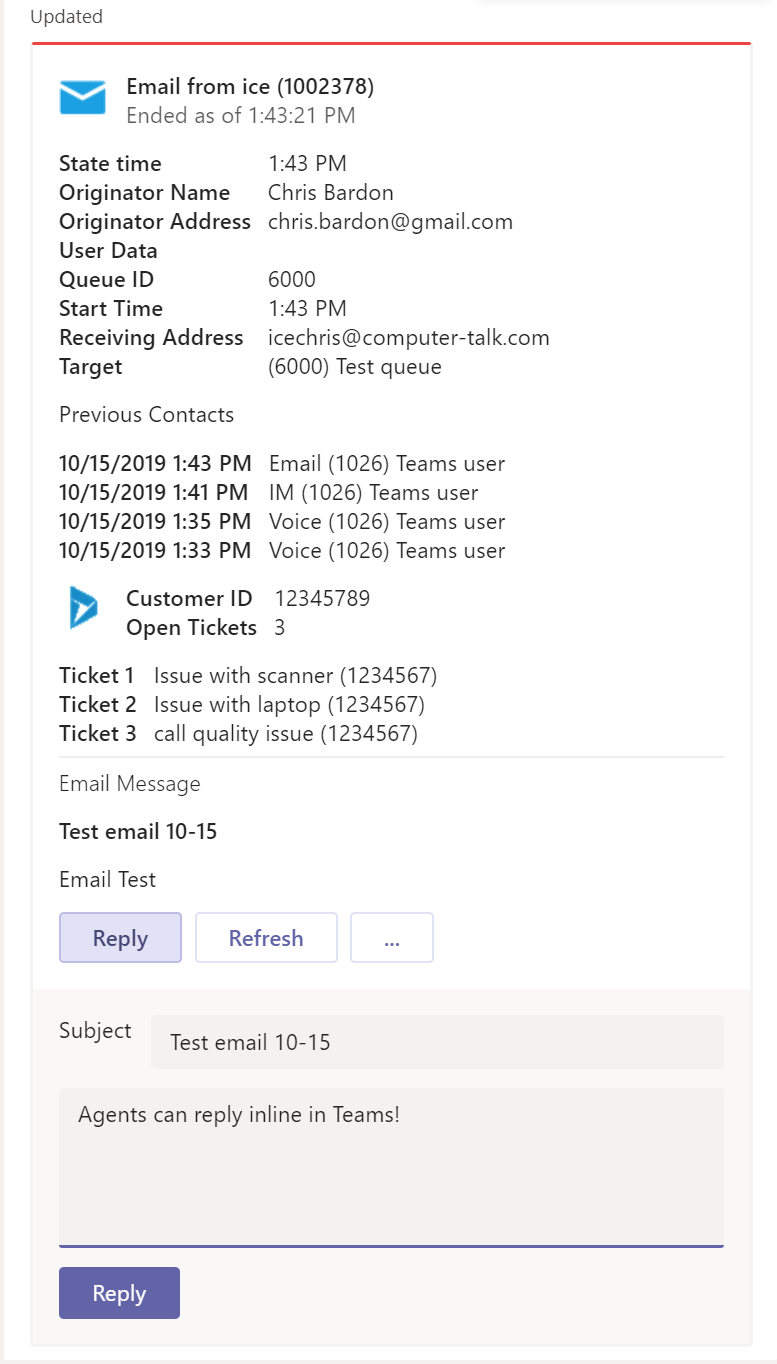Select the originator address chris.bardon@gmail.com
This screenshot has height=1364, width=777.
390,222
